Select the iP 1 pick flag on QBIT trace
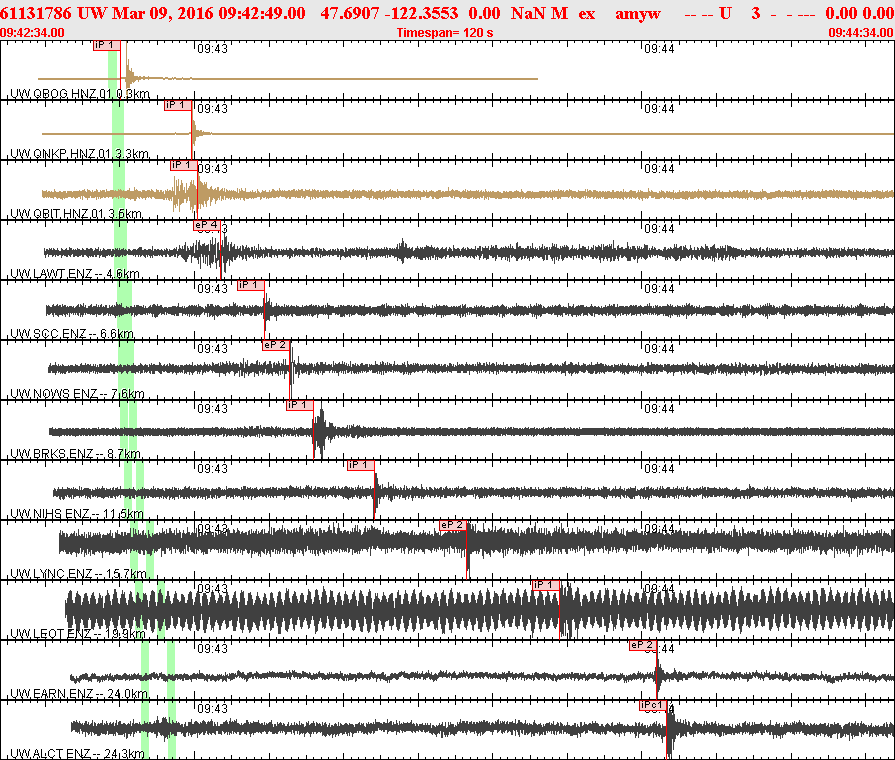 coord(184,165)
